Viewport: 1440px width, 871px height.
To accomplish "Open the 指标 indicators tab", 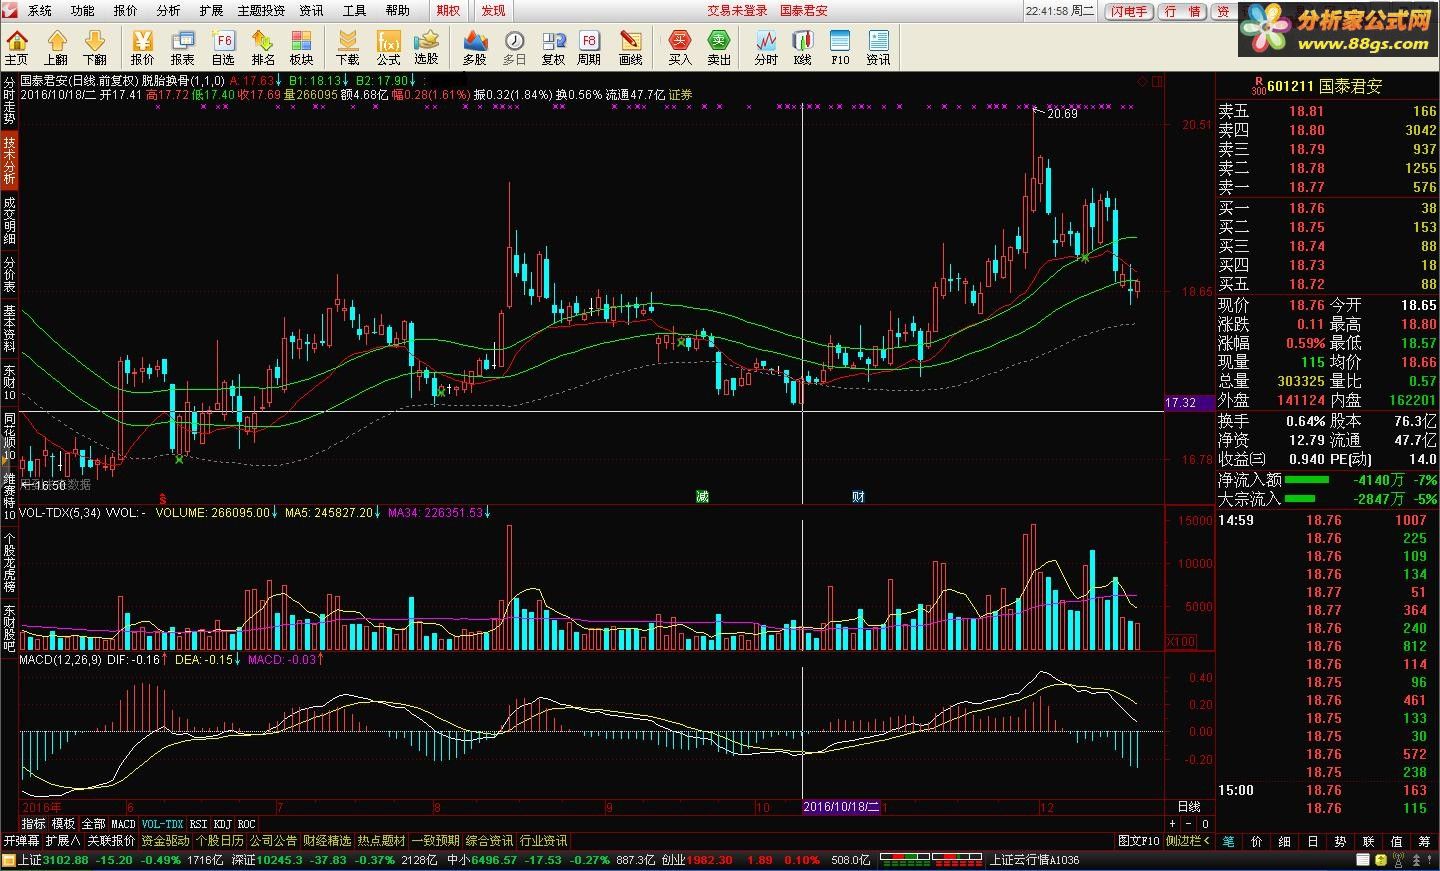I will 33,824.
